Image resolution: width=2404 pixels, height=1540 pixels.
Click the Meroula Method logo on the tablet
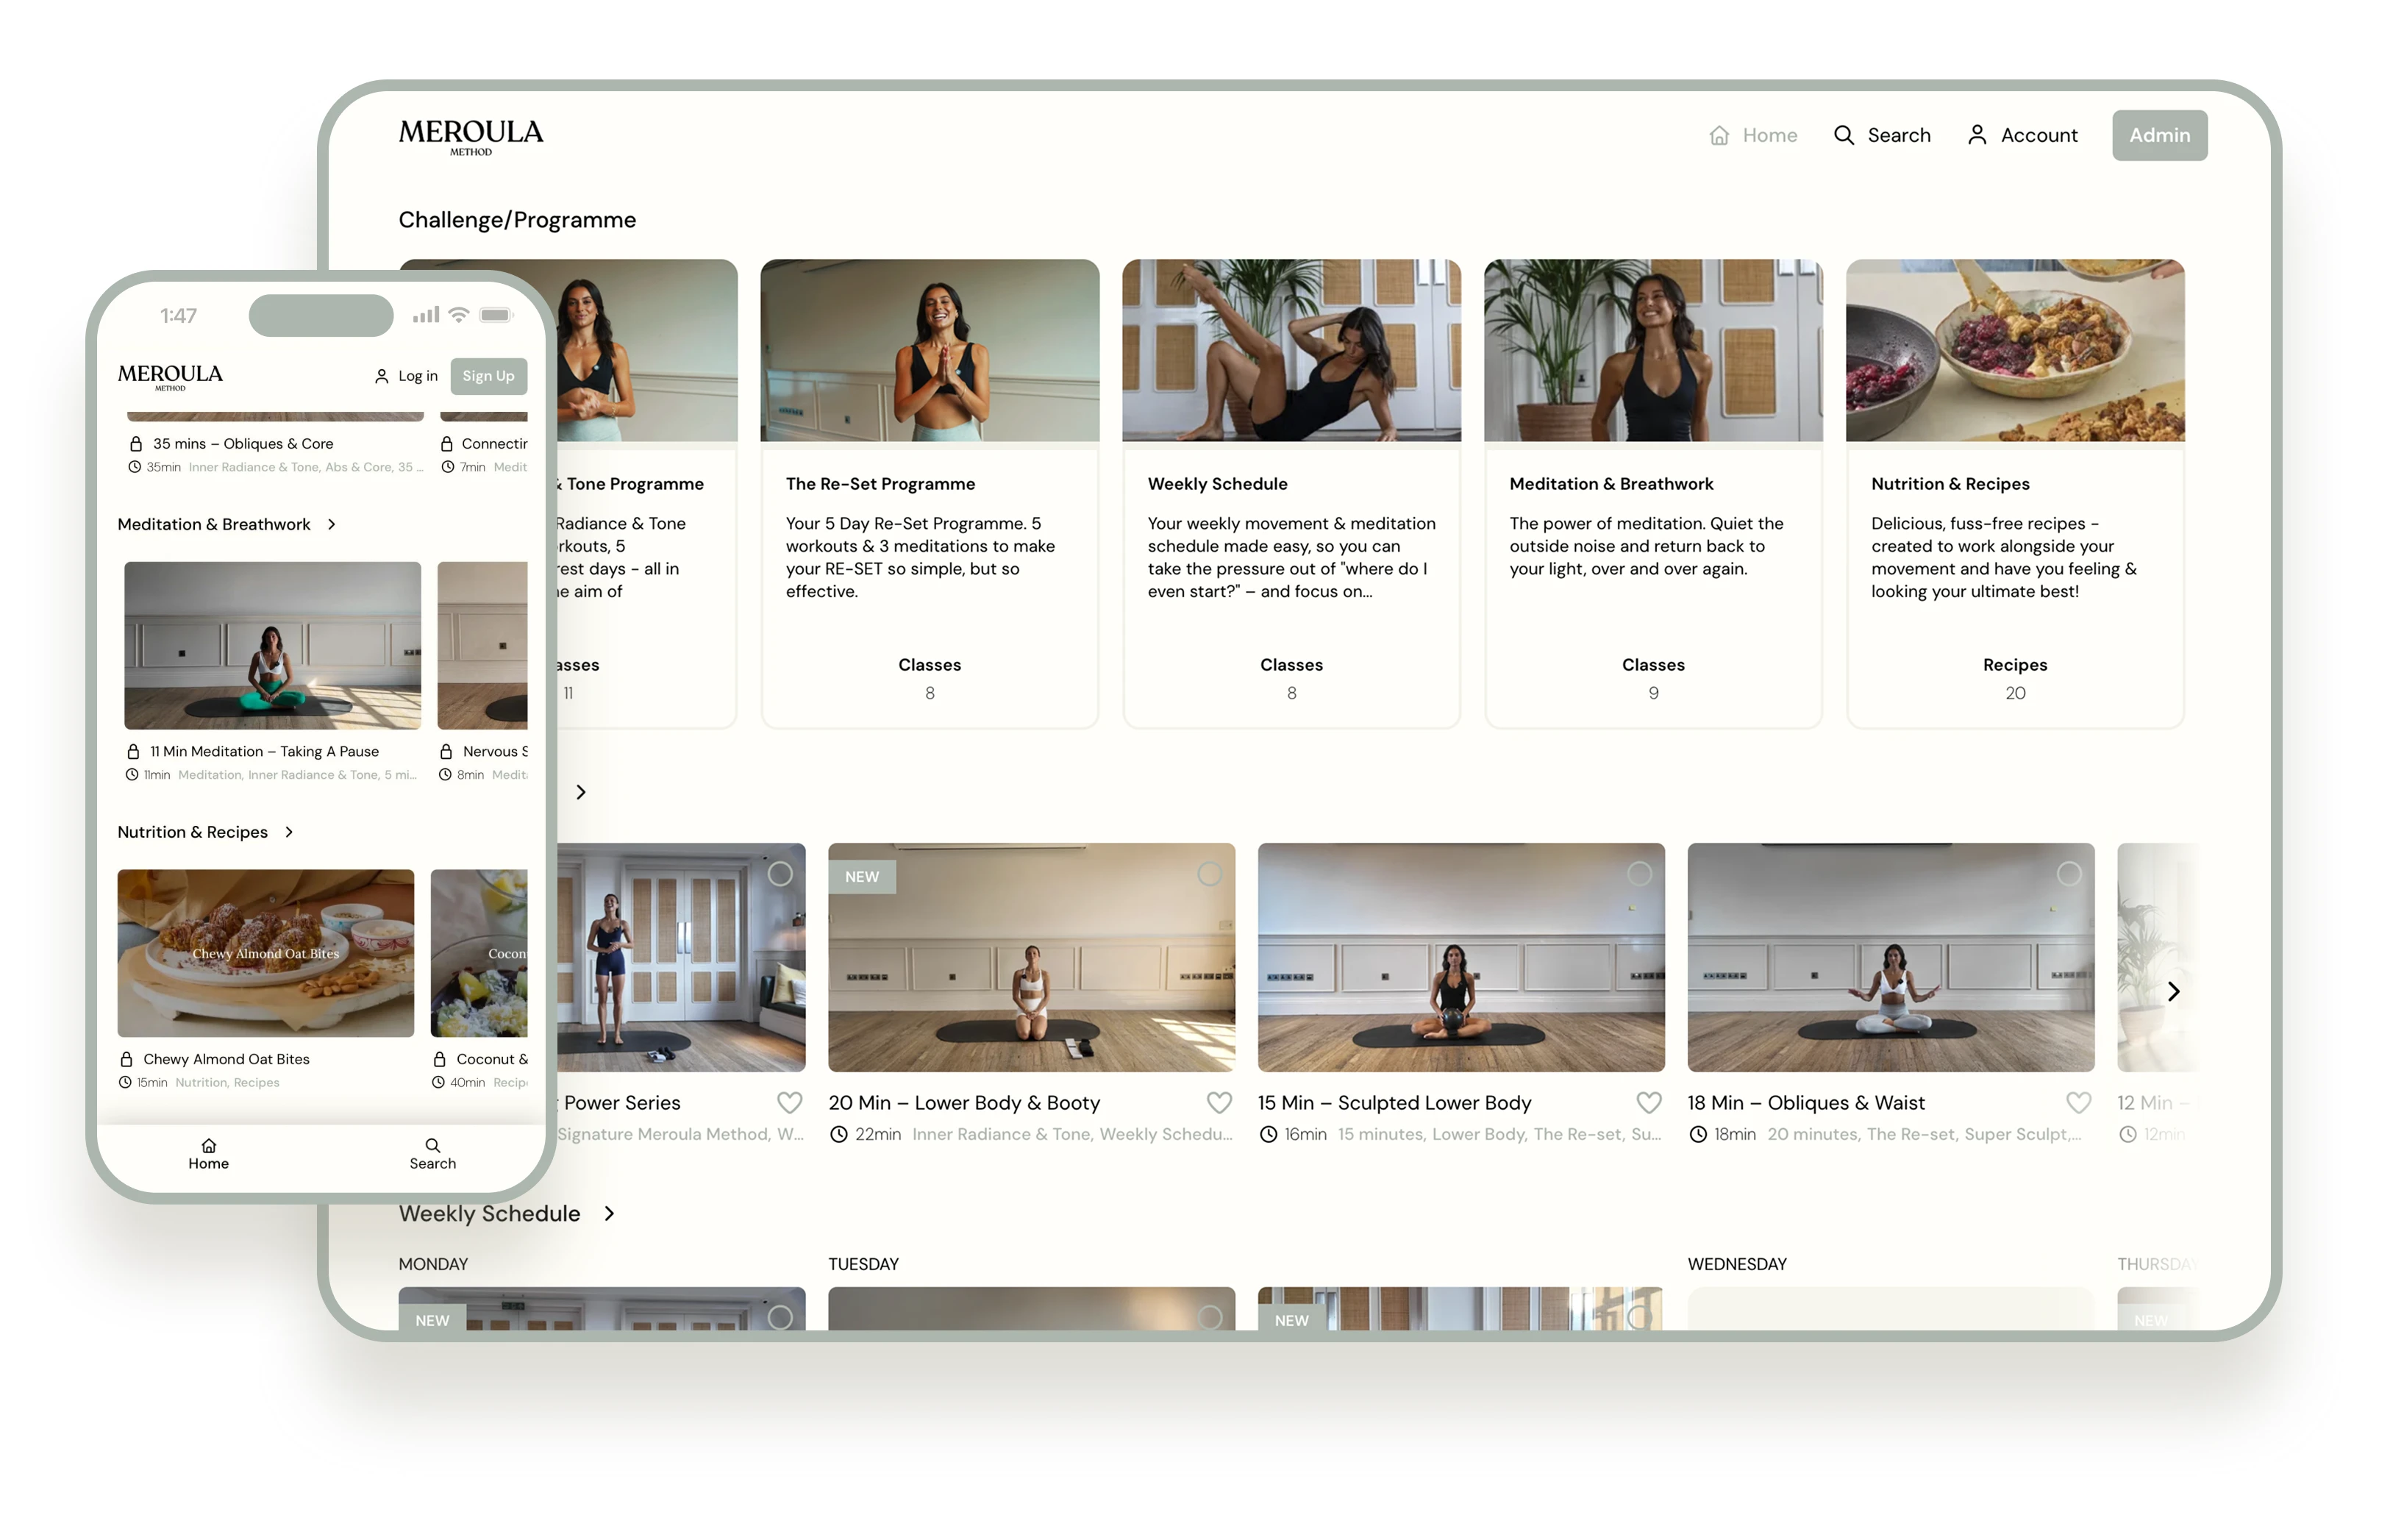point(470,137)
